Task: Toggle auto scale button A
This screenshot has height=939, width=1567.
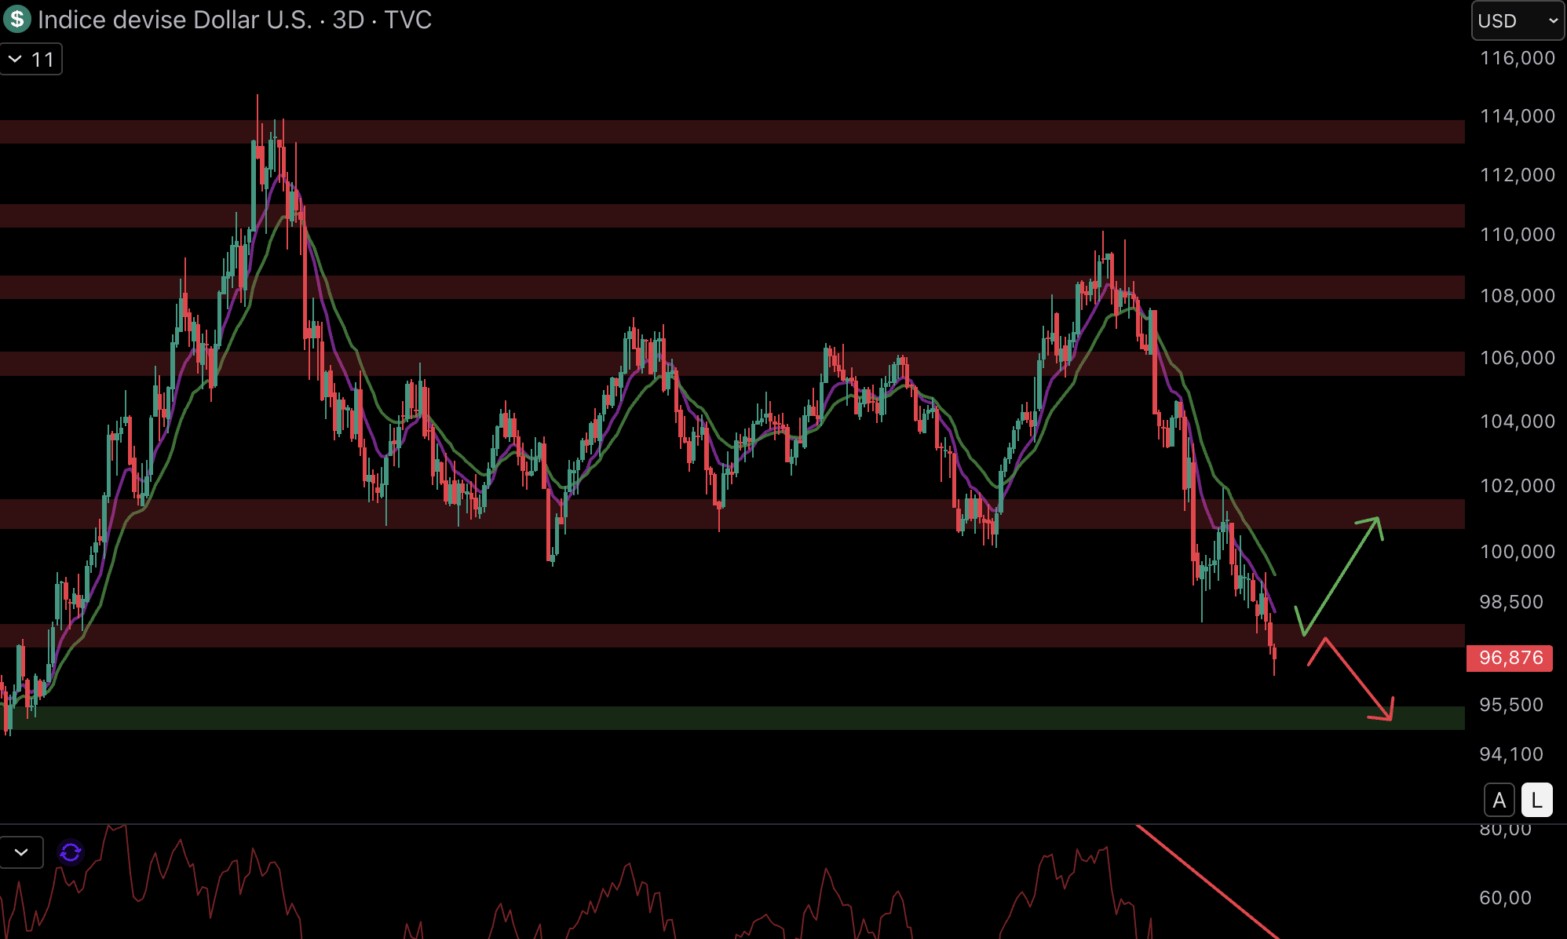Action: click(x=1498, y=800)
